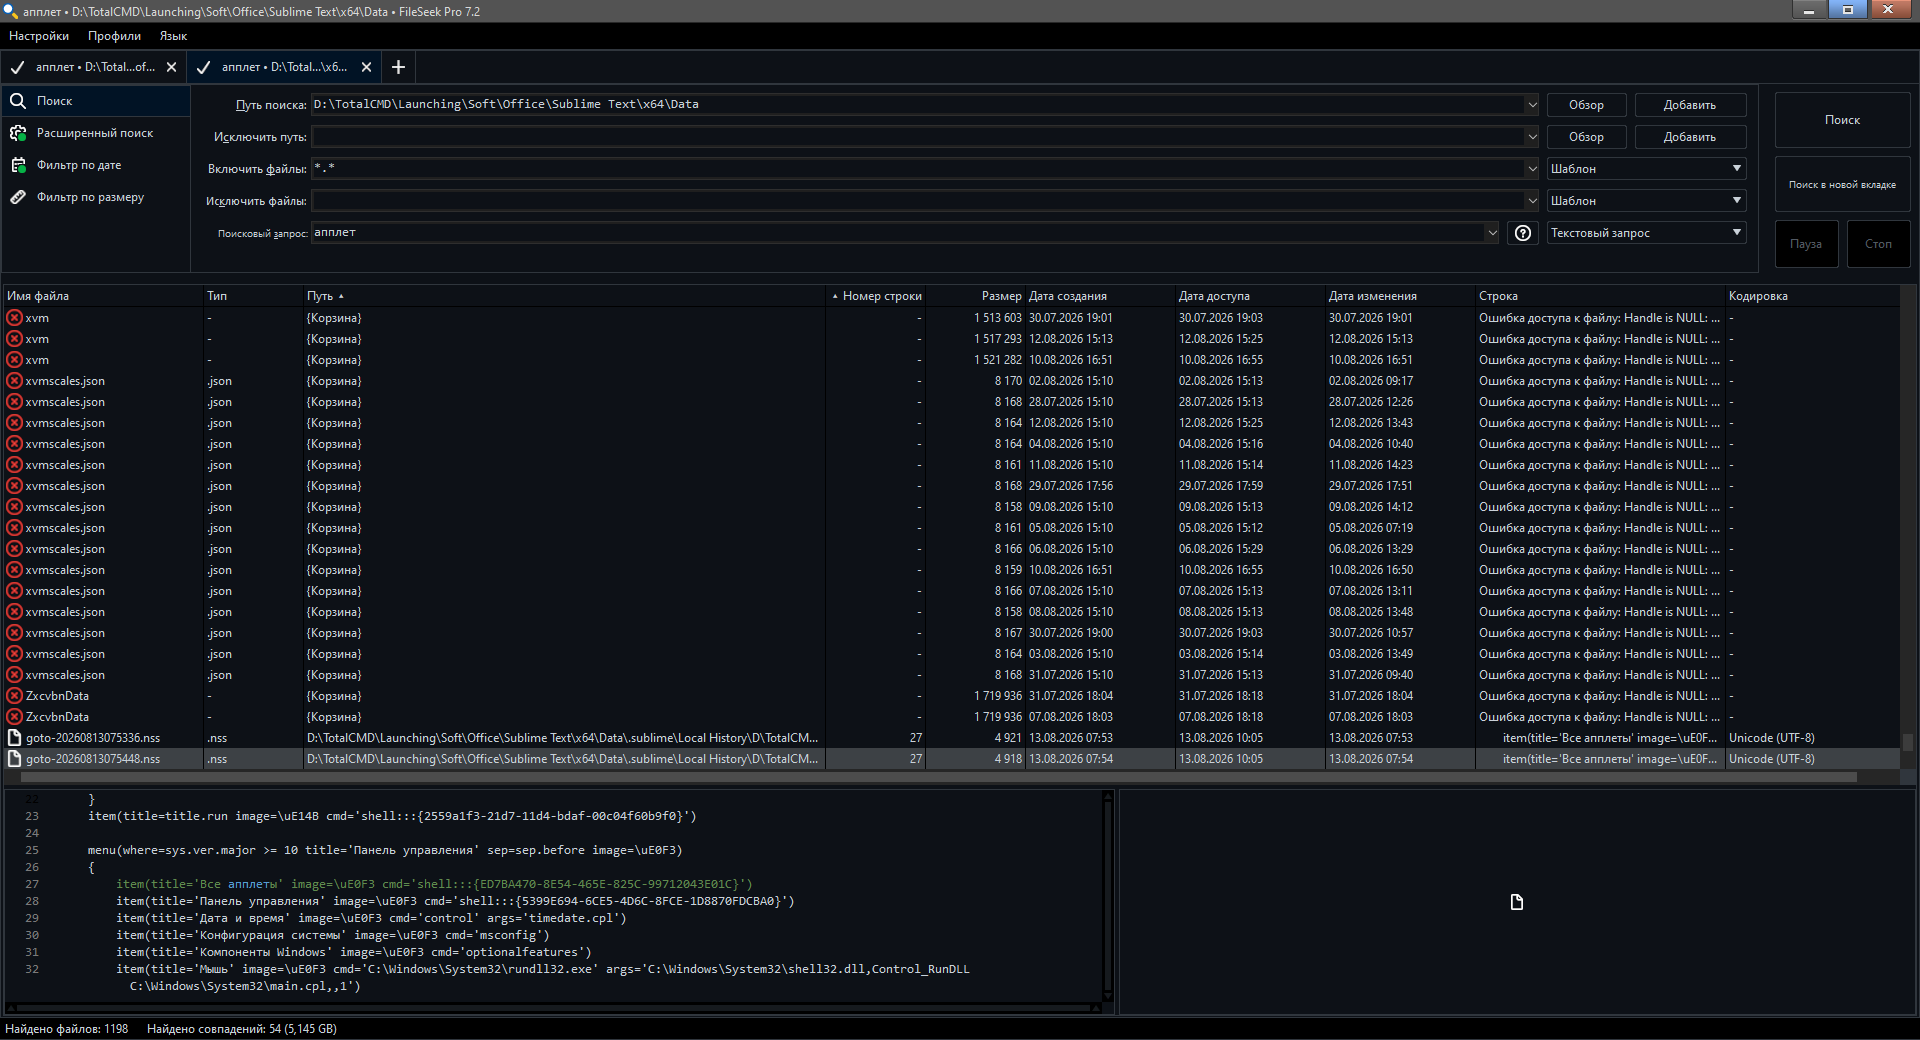Switch to the first апплет tab
1920x1040 pixels.
point(94,67)
